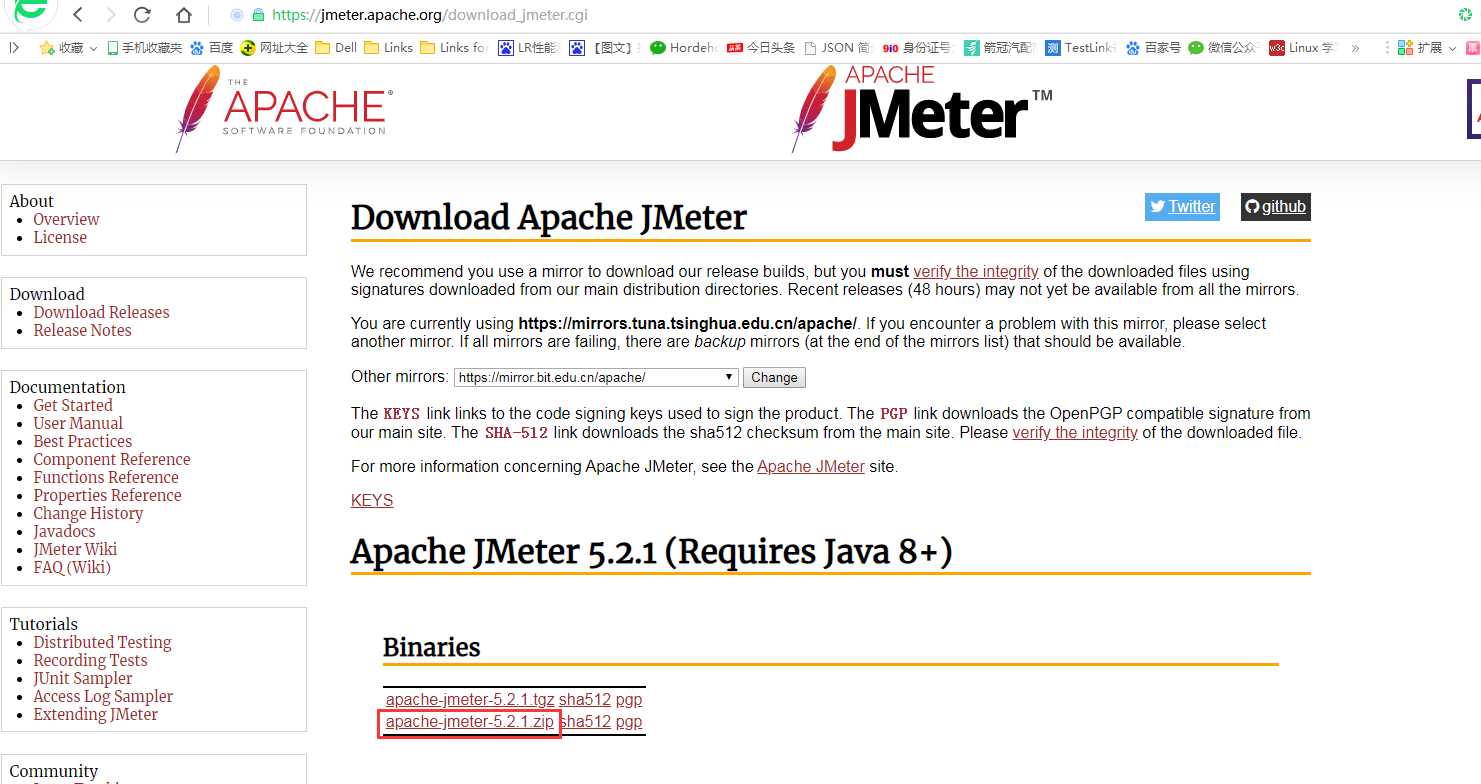Viewport: 1481px width, 784px height.
Task: Open FAQ (Wiki) sidebar link
Action: 72,567
